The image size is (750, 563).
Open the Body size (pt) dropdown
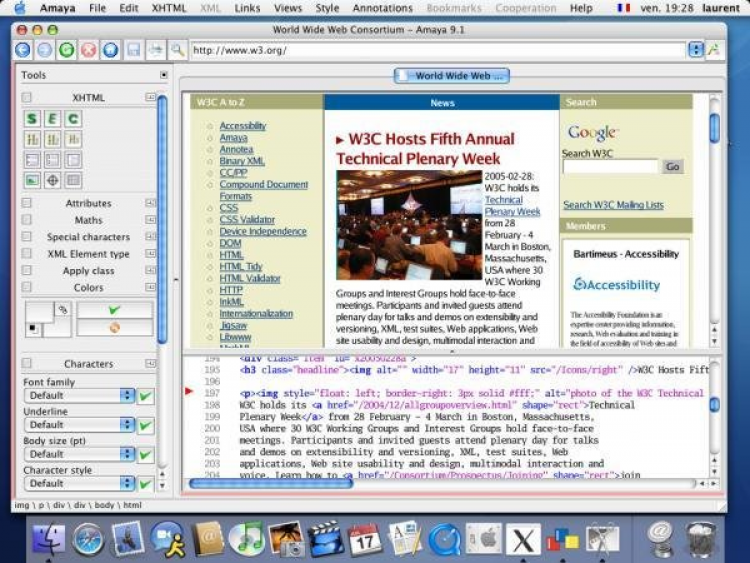coord(79,454)
